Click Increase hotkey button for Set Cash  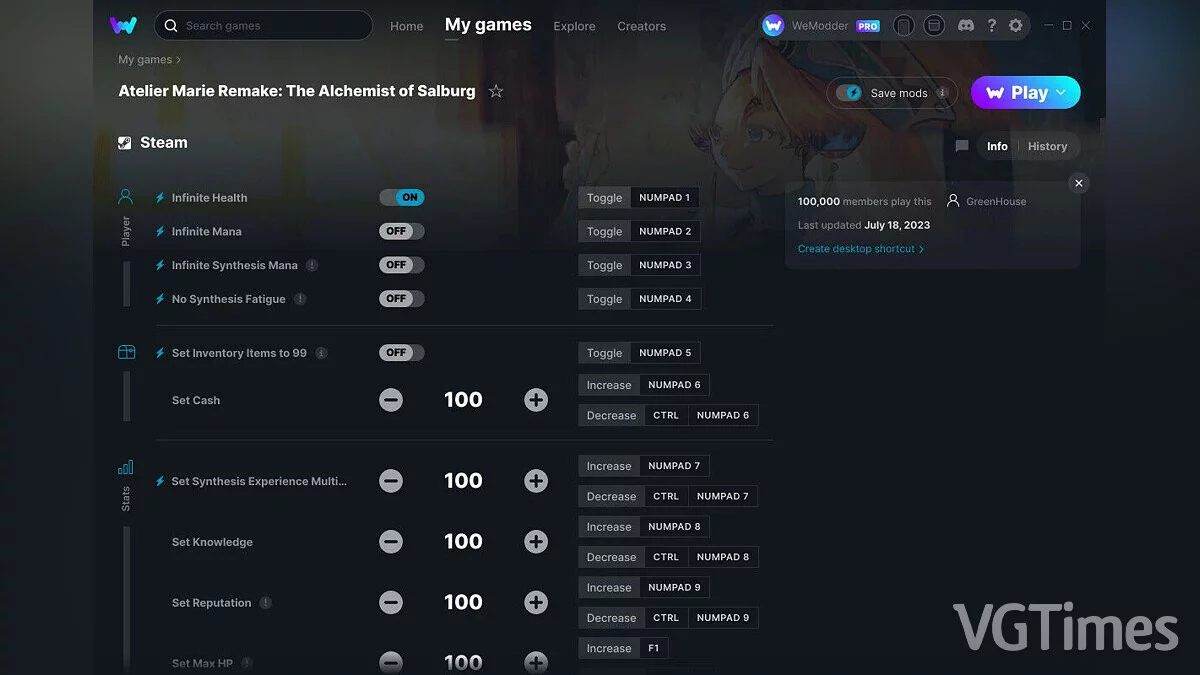(x=609, y=385)
